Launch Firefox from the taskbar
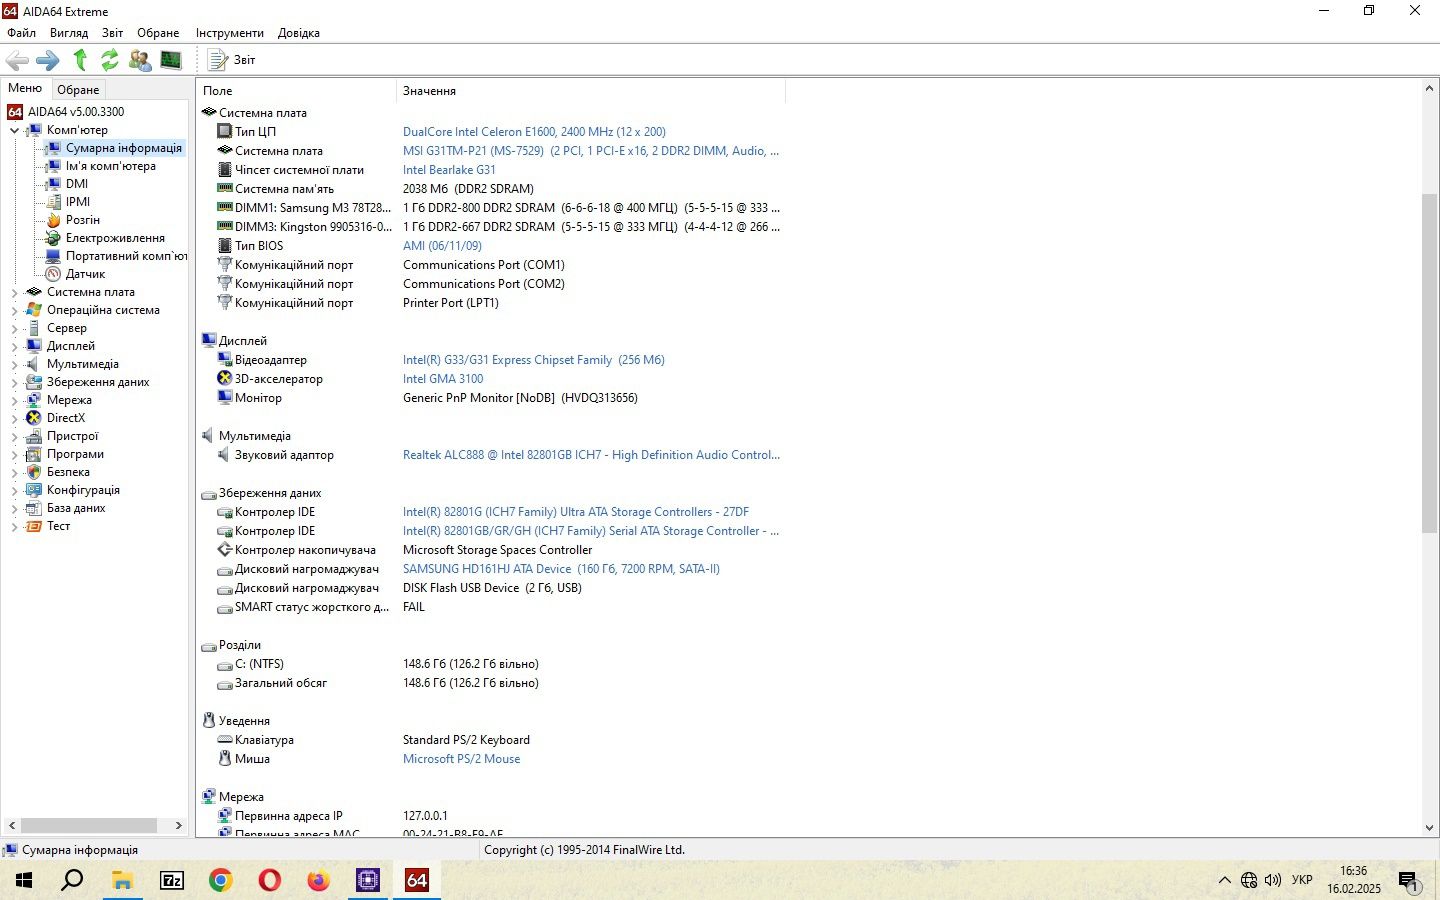Screen dimensions: 1440x900 [318, 880]
